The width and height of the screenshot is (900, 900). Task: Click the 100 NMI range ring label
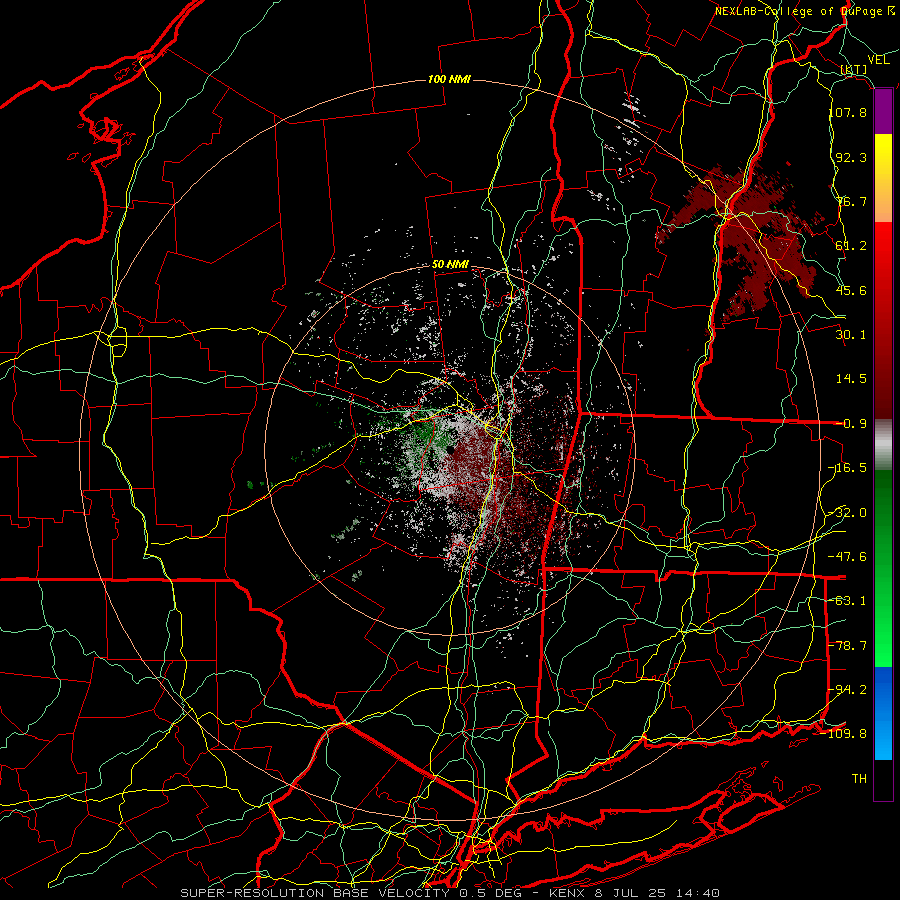449,79
